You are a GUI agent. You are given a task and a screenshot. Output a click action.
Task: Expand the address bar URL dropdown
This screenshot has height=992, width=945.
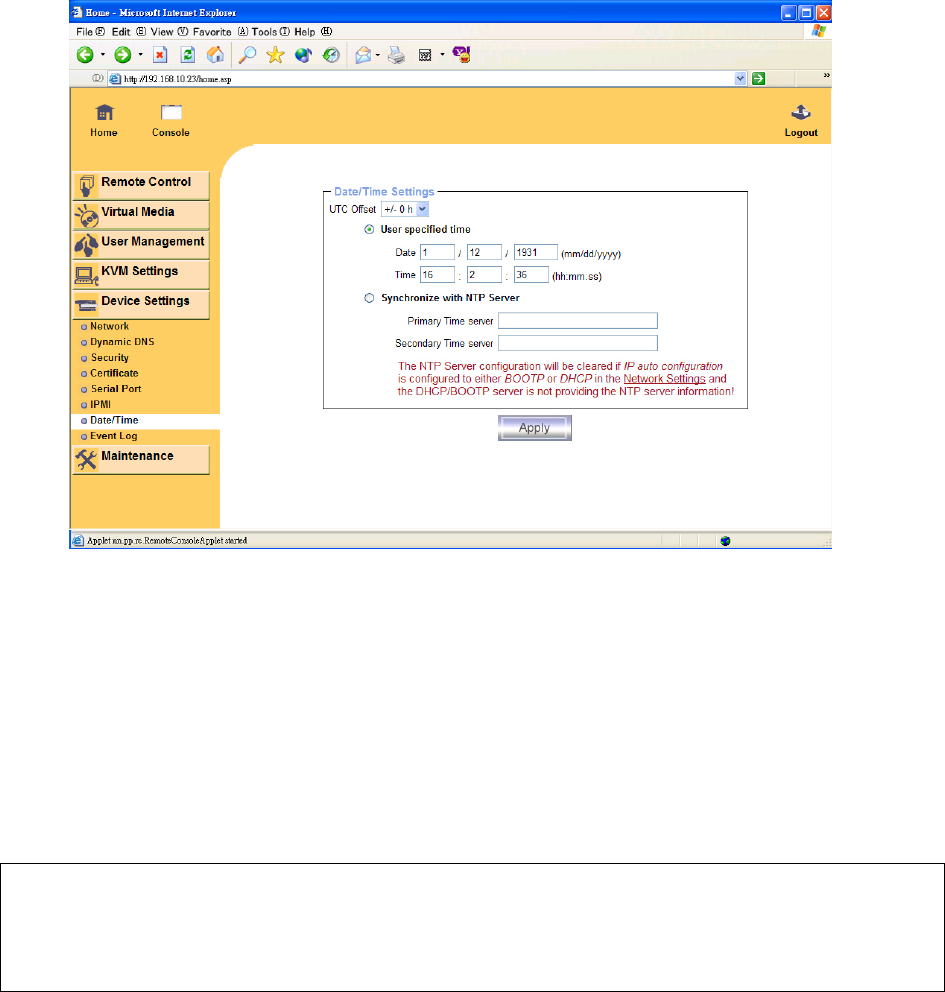point(741,78)
